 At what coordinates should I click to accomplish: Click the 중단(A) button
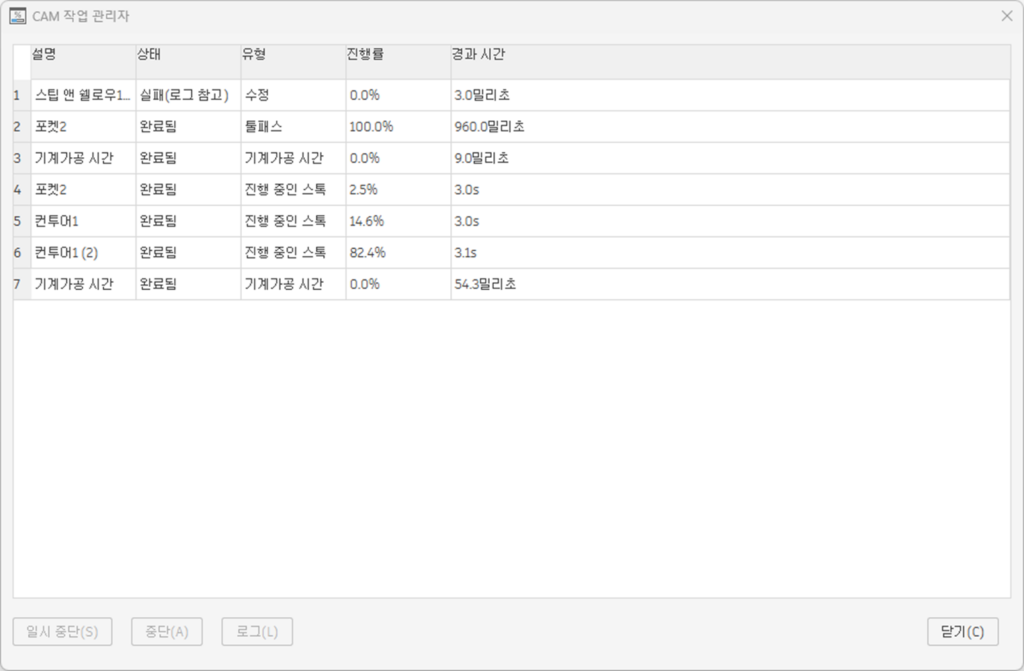(167, 632)
